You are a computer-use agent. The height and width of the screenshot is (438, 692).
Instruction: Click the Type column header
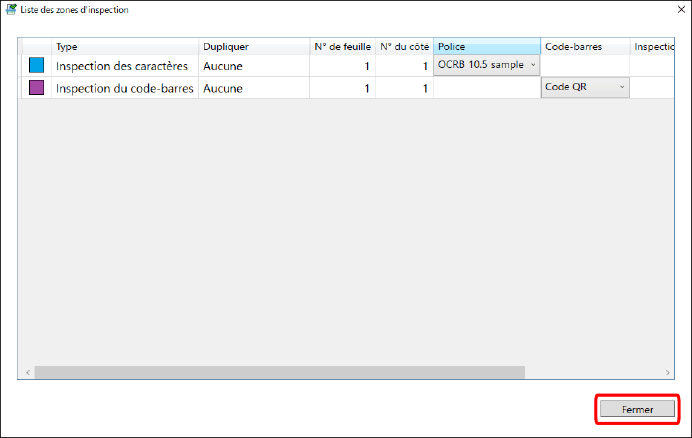125,47
